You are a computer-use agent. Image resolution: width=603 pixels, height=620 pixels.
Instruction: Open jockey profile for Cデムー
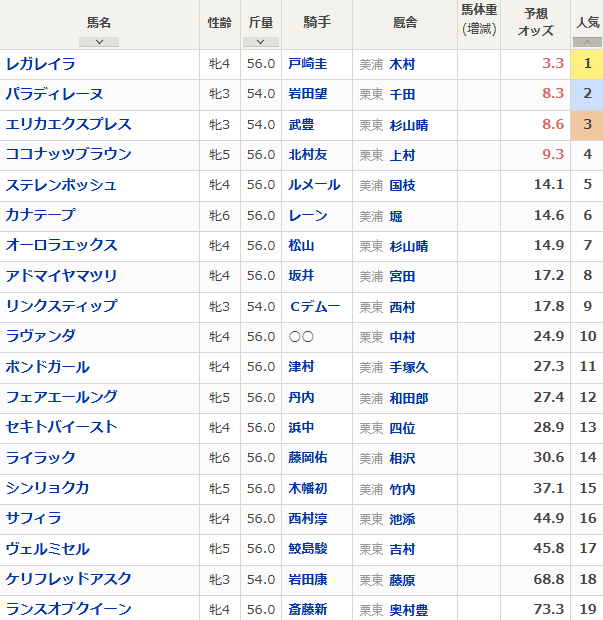[314, 306]
